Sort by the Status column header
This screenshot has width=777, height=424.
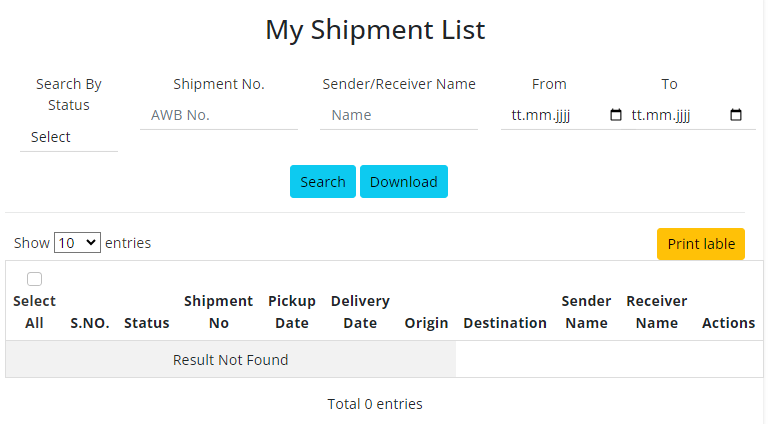147,323
